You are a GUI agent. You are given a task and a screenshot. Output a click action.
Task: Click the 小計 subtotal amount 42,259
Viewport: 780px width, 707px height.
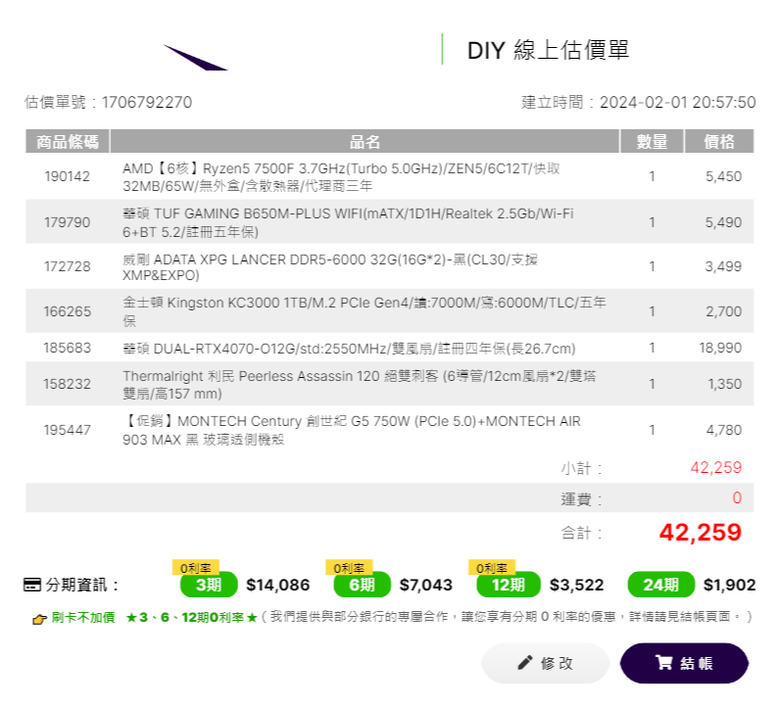tap(716, 467)
